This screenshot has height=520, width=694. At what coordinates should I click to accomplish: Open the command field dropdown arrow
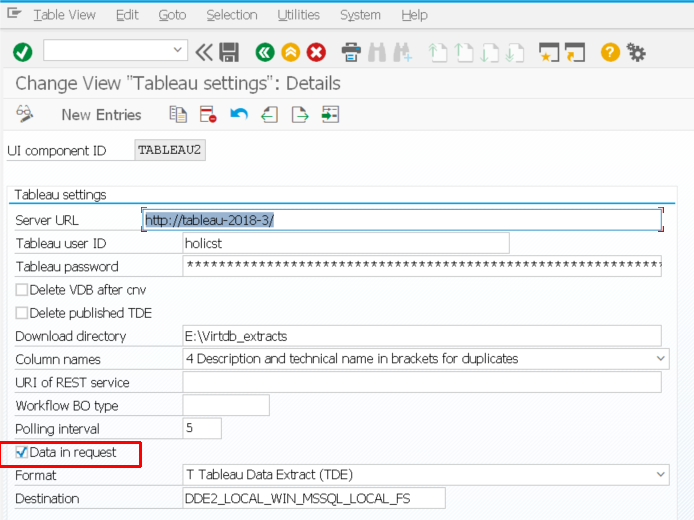(177, 50)
